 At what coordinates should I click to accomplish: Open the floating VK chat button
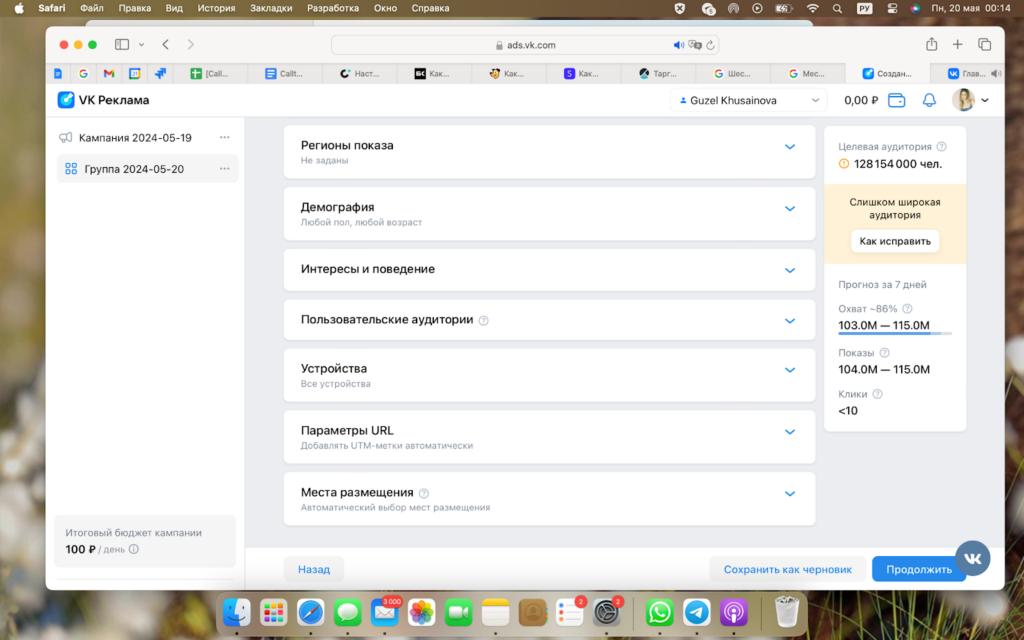[973, 557]
